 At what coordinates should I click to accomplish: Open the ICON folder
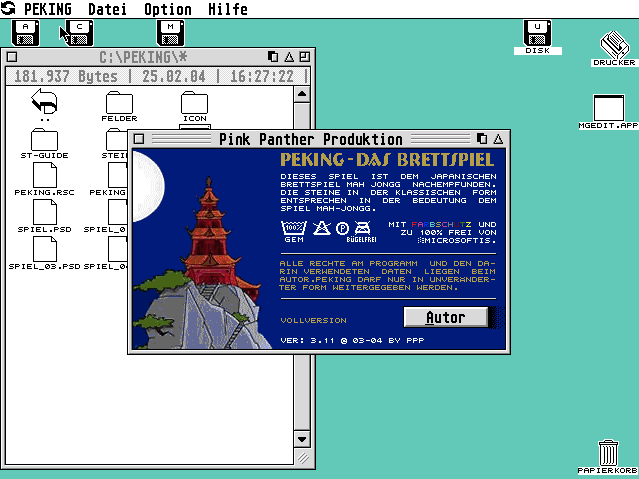[194, 102]
